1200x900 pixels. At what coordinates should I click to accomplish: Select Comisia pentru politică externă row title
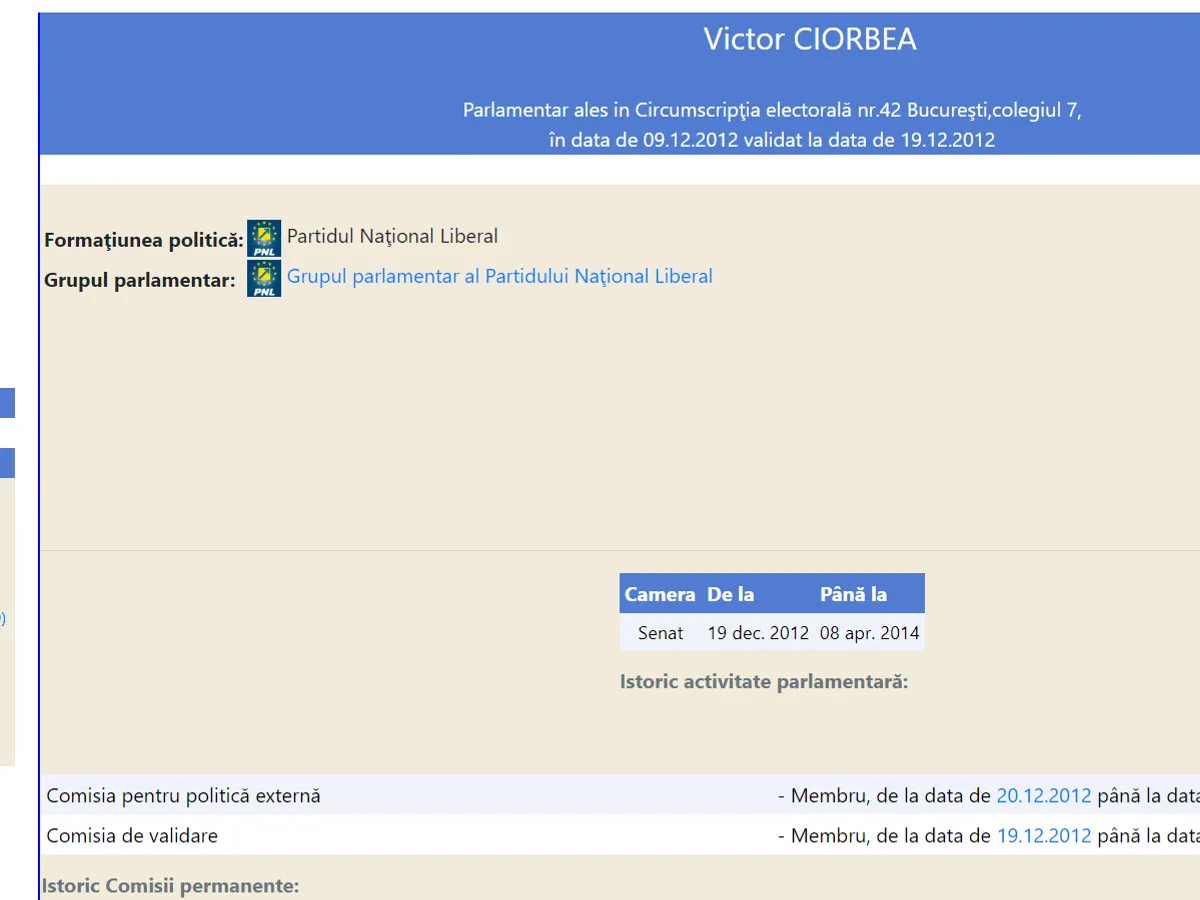[184, 796]
